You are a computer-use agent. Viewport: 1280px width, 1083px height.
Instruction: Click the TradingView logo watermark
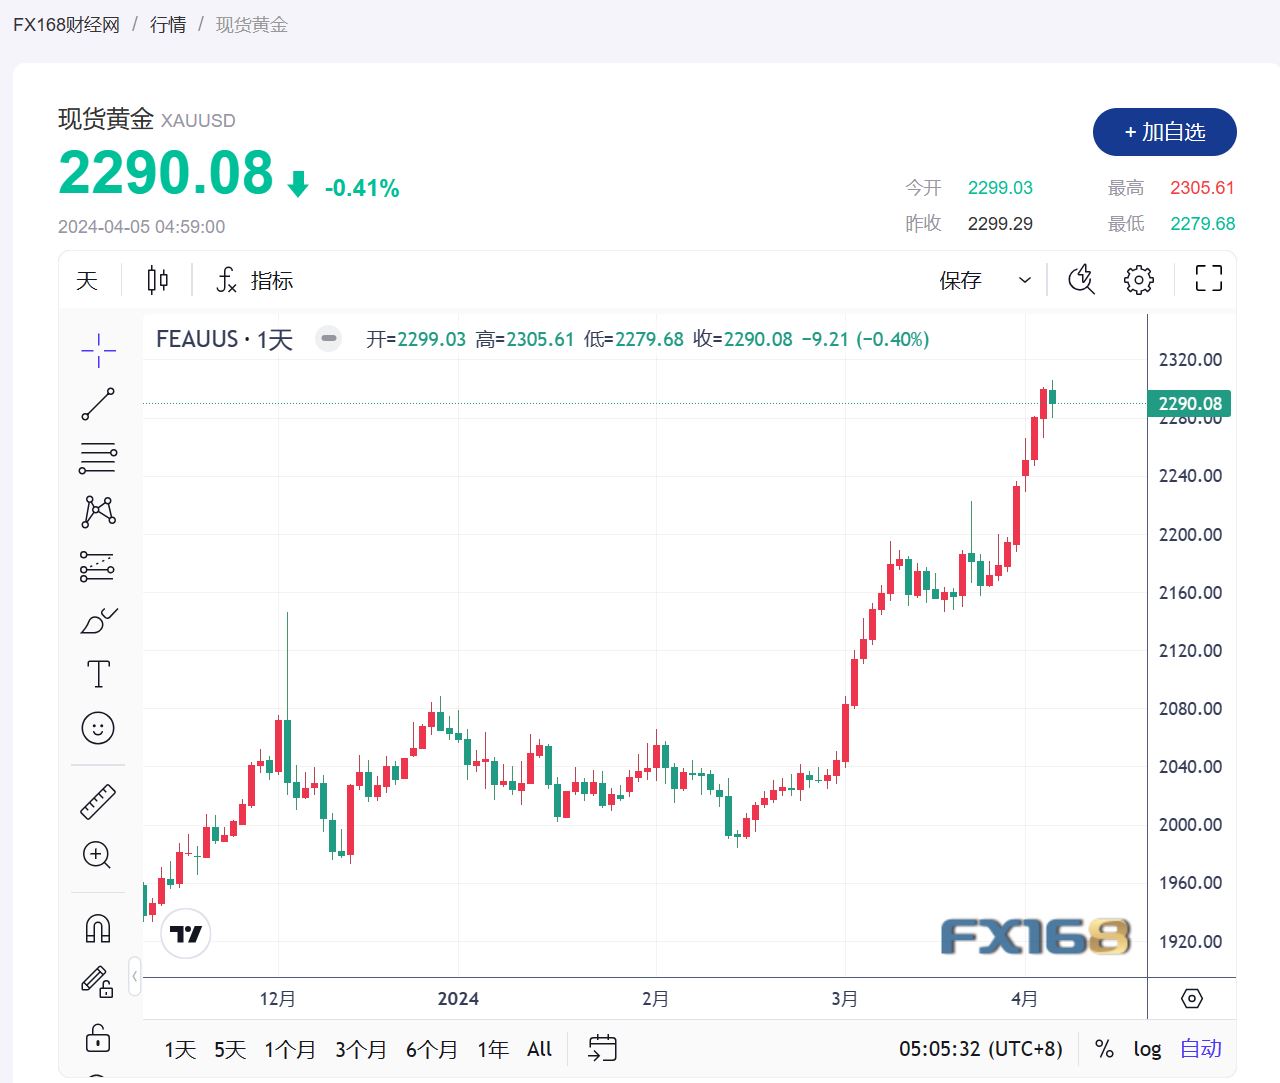click(185, 932)
